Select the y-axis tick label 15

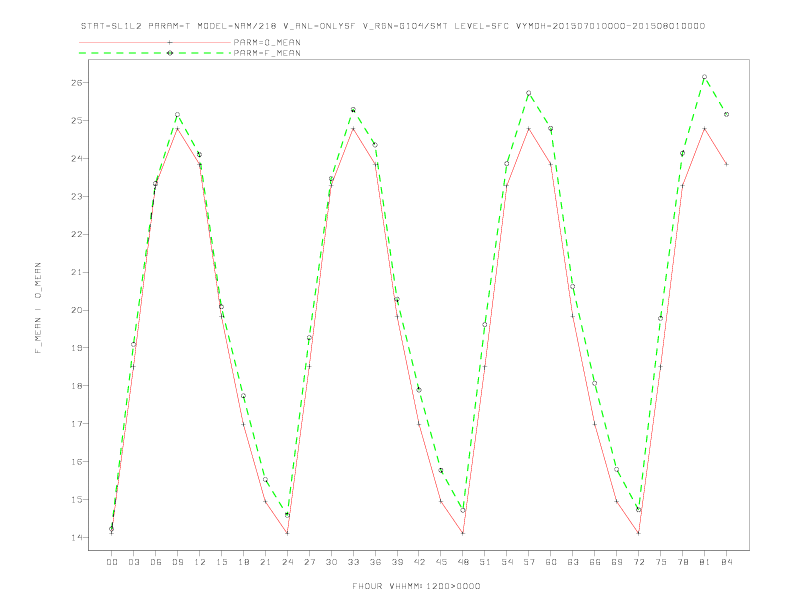tap(77, 499)
